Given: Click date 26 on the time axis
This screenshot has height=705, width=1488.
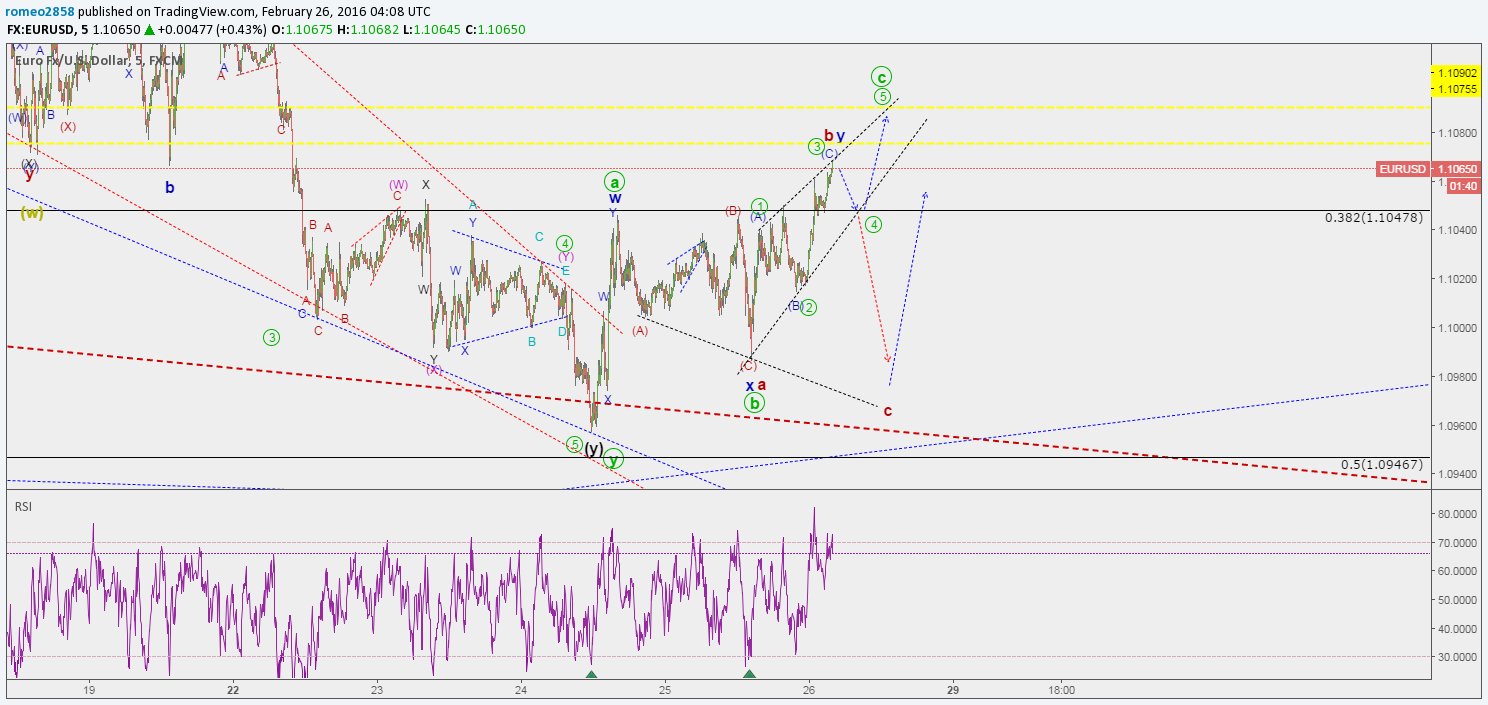Looking at the screenshot, I should [x=810, y=690].
